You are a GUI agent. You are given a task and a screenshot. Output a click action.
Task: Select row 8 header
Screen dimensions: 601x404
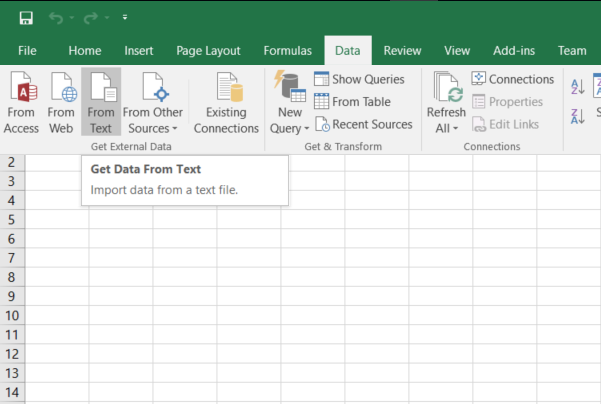12,277
